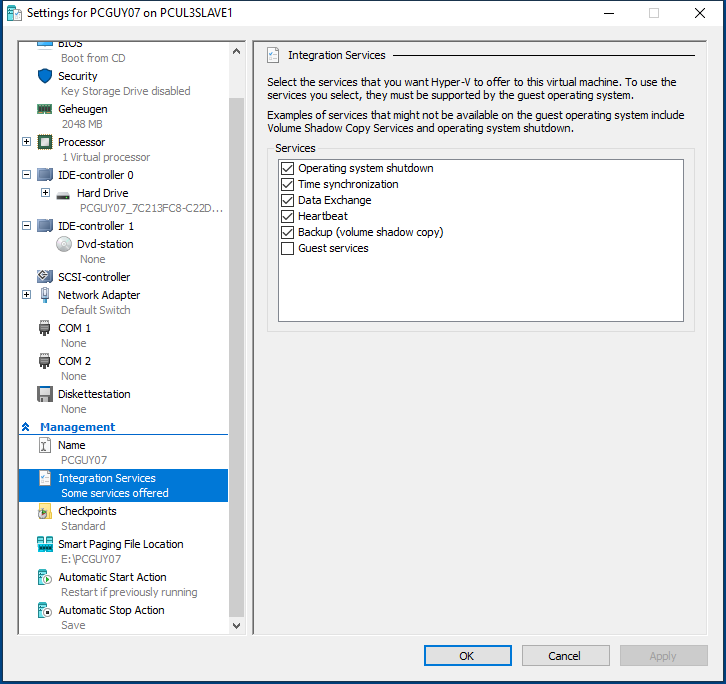Screen dimensions: 726x684
Task: Click the IDE-controller 0 icon
Action: pyautogui.click(x=45, y=175)
